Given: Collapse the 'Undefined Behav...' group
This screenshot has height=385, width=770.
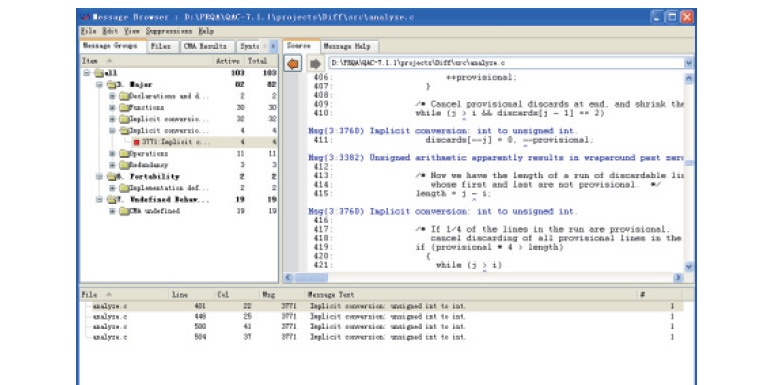Looking at the screenshot, I should coord(99,200).
